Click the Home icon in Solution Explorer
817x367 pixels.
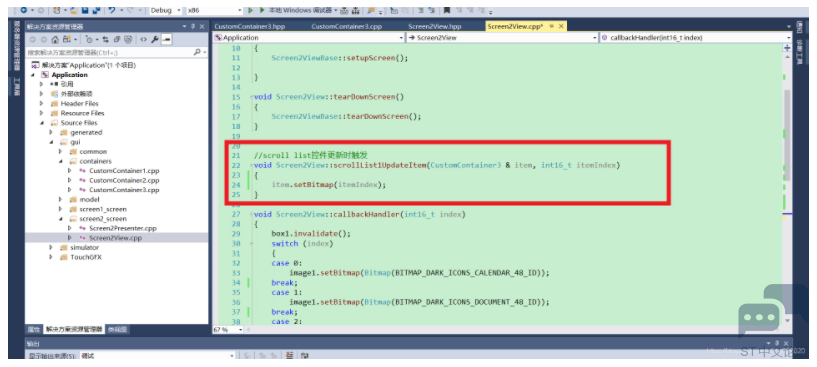(56, 40)
